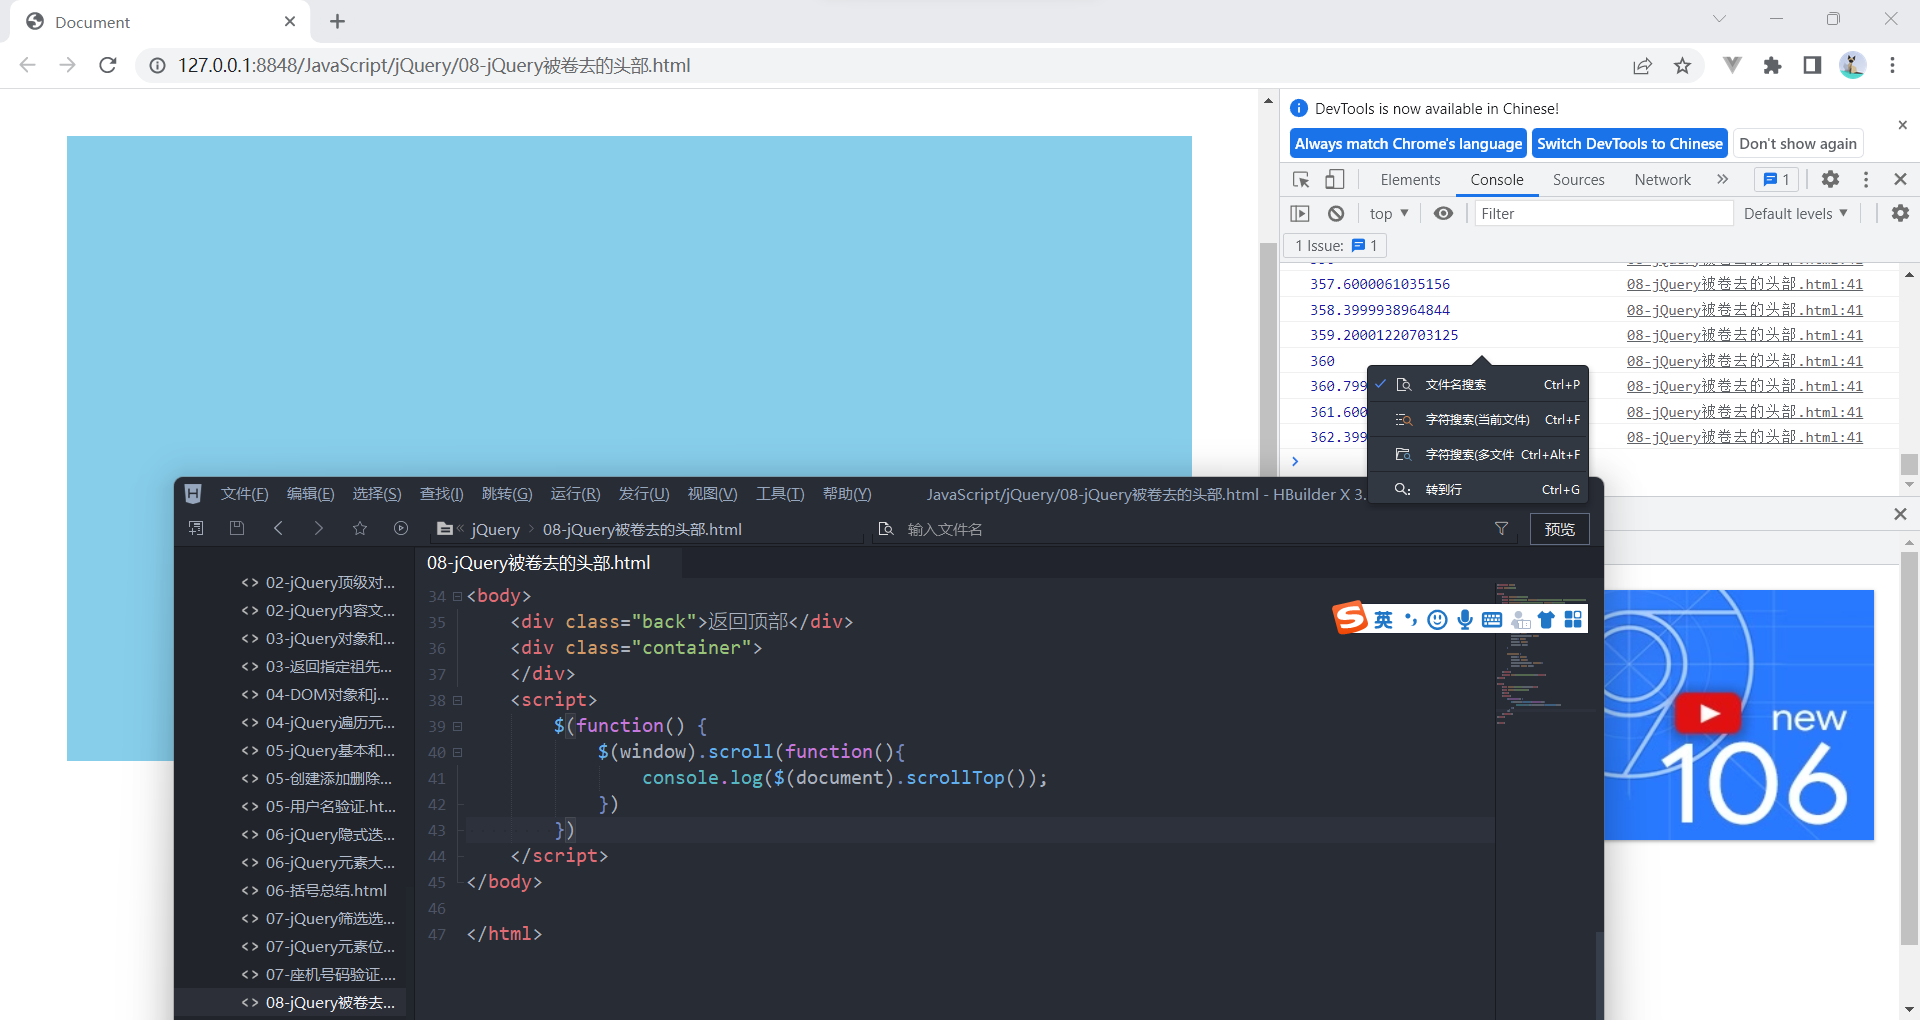Clear the console with the ban icon
1920x1020 pixels.
[1335, 213]
